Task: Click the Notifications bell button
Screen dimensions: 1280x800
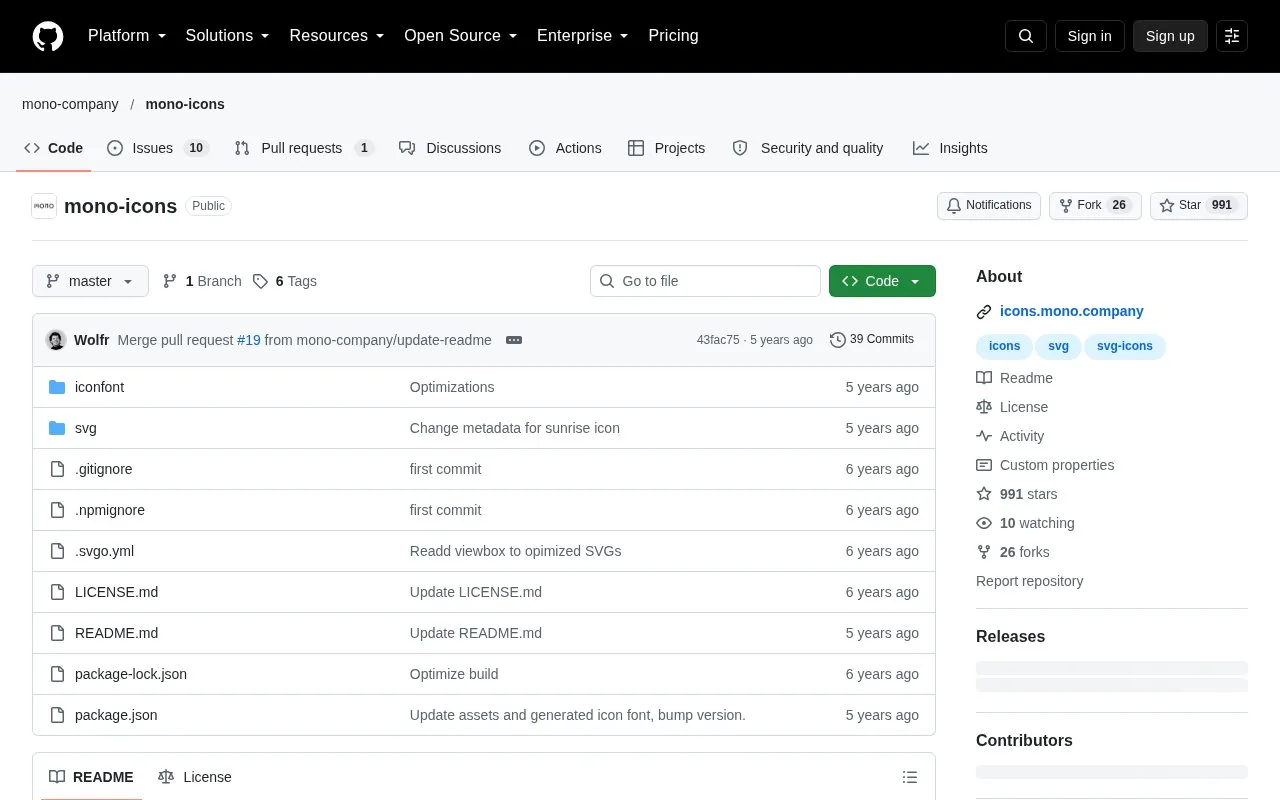Action: 989,206
